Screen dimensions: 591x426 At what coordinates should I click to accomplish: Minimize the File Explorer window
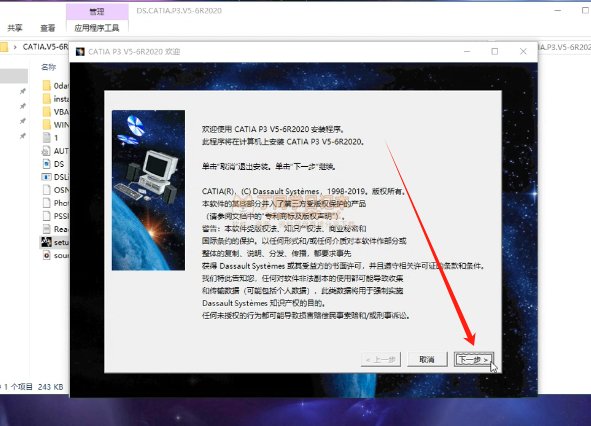558,11
